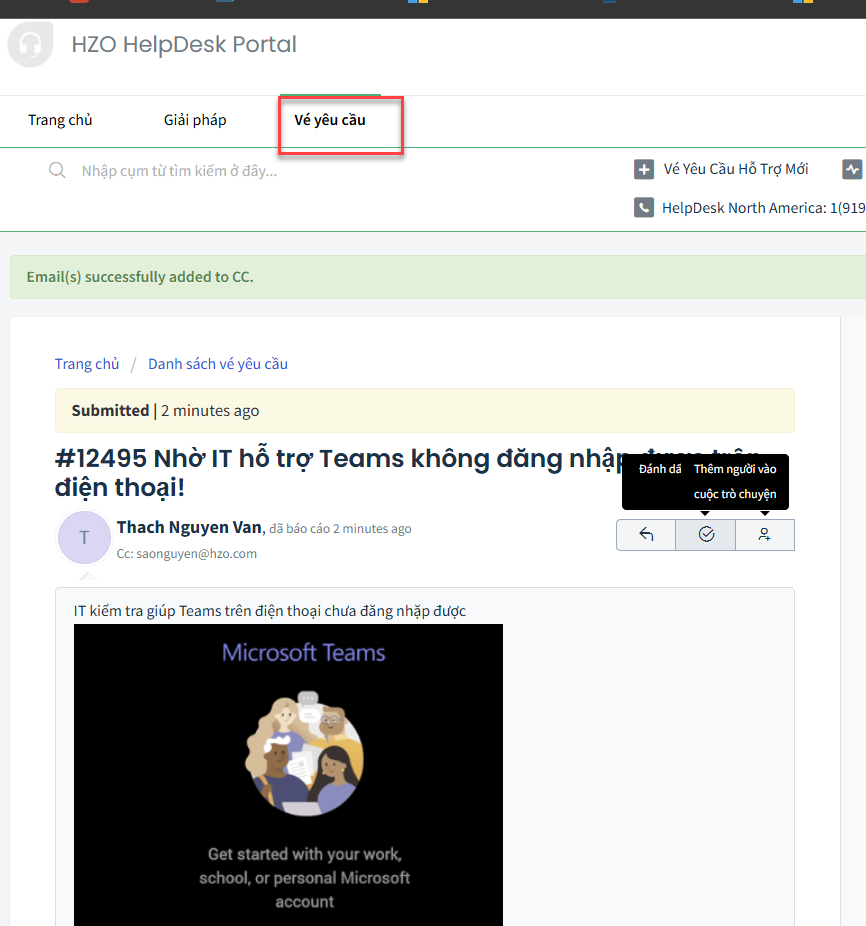Screen dimensions: 866x926
Task: Click the activity pulse icon
Action: click(x=852, y=169)
